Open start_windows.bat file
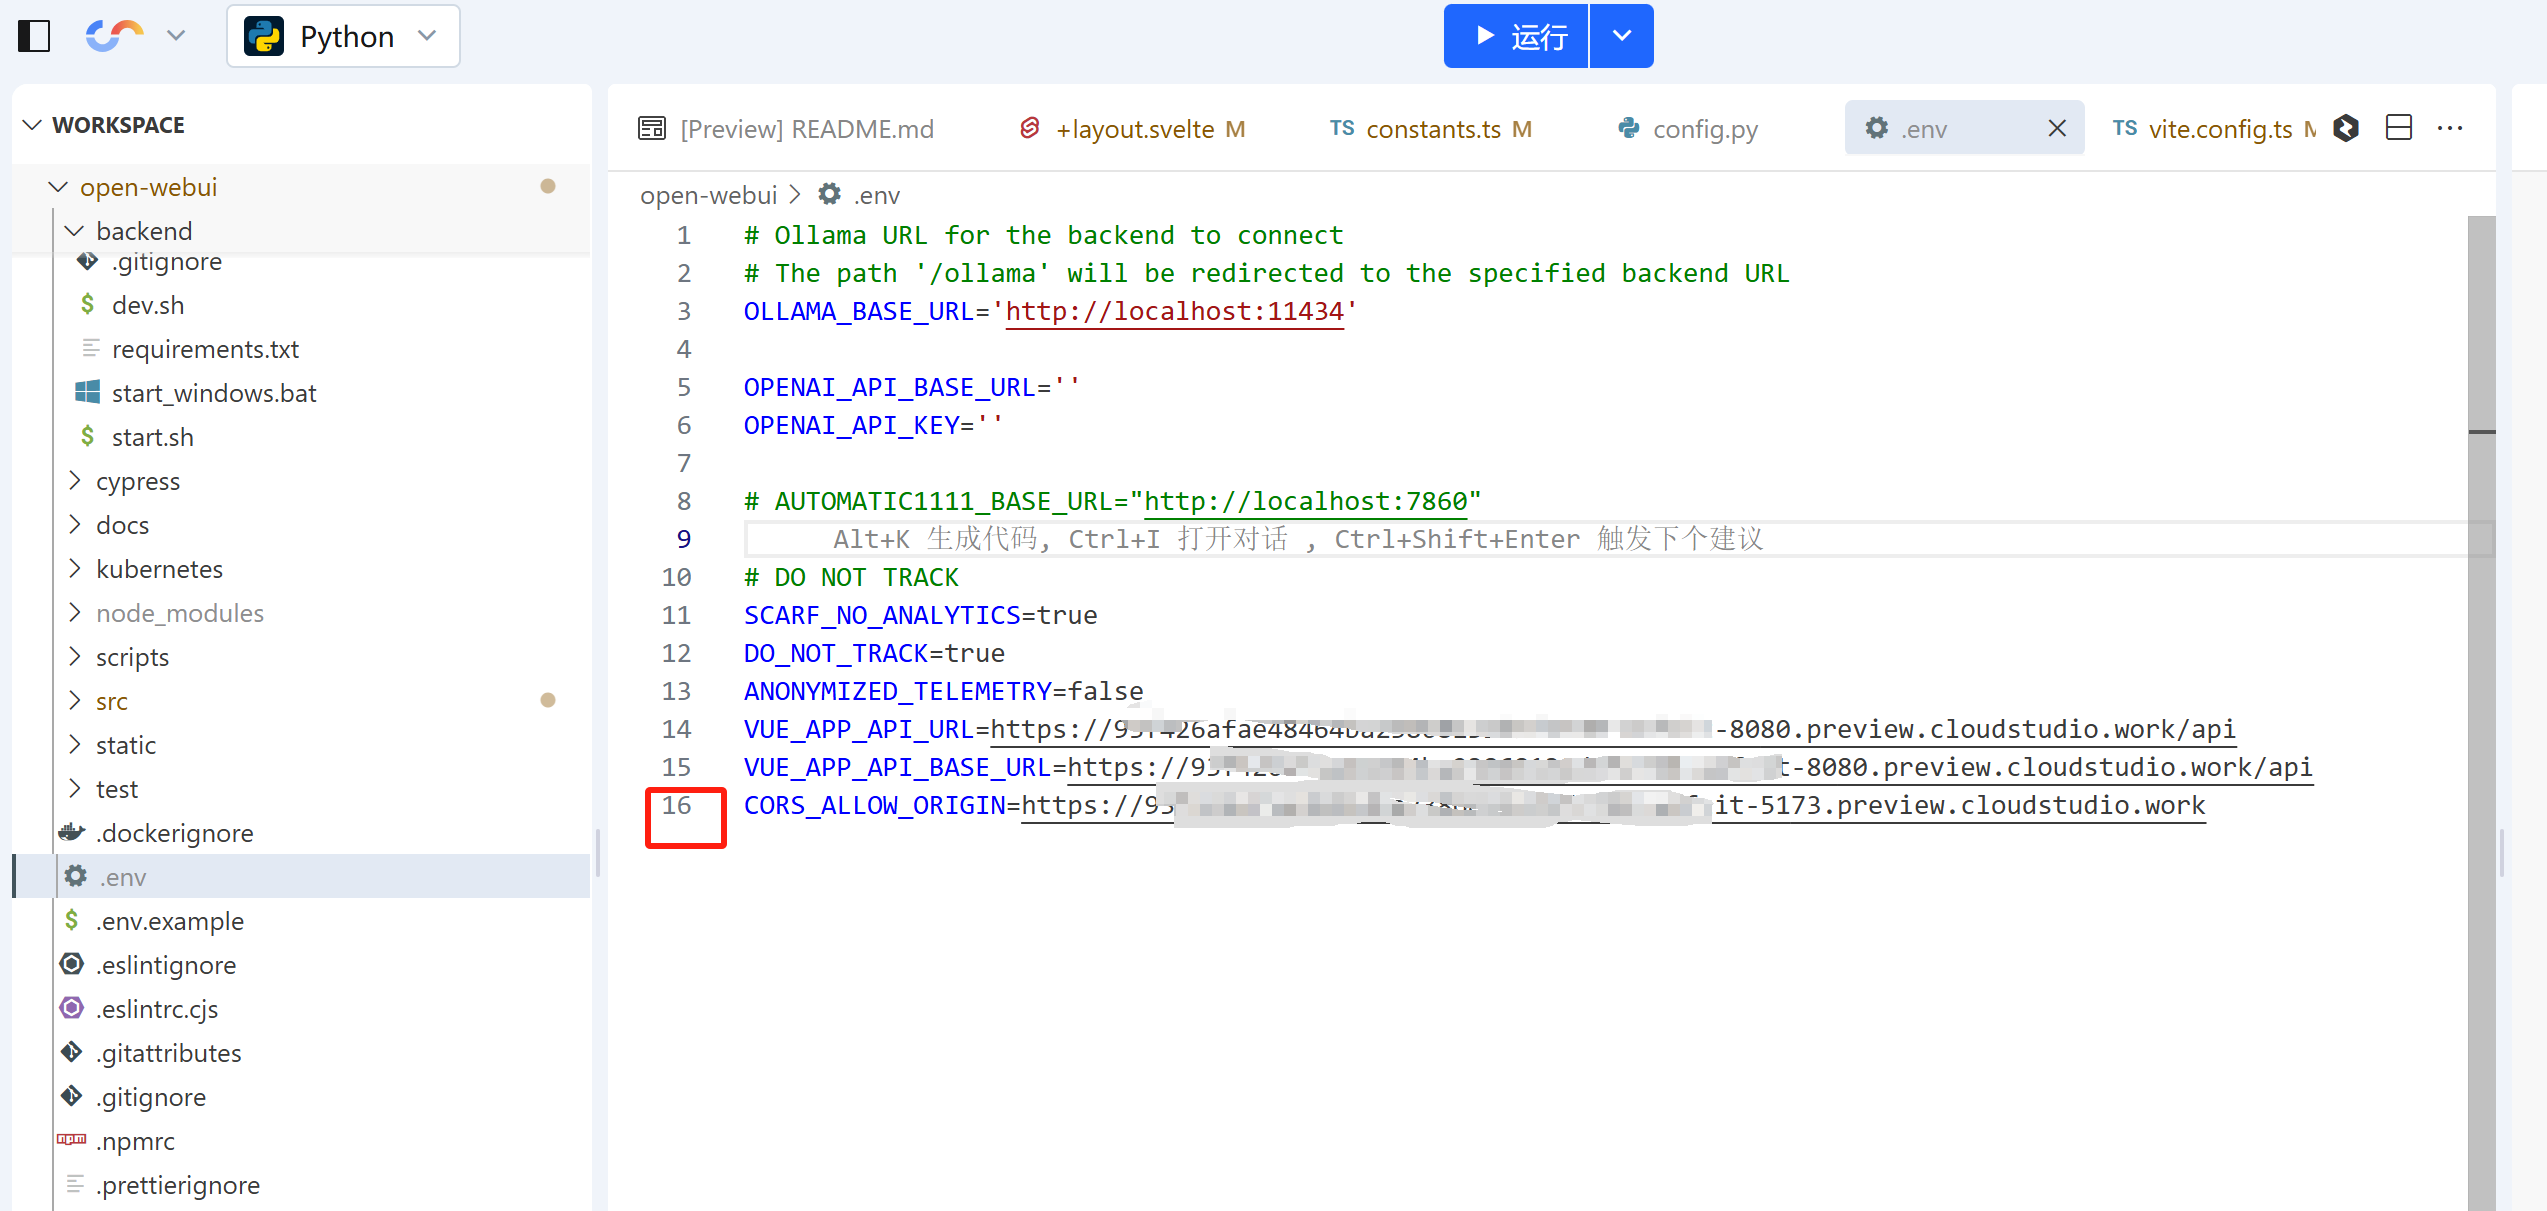Screen dimensions: 2547x1211 213,393
